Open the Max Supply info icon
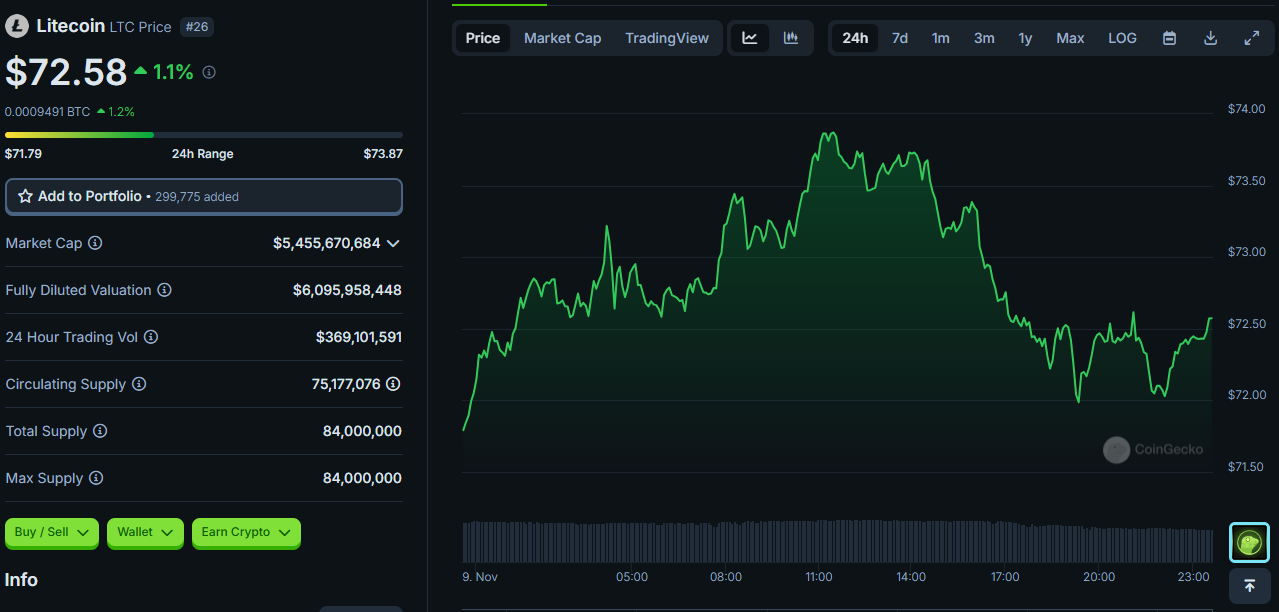This screenshot has height=612, width=1279. tap(96, 478)
